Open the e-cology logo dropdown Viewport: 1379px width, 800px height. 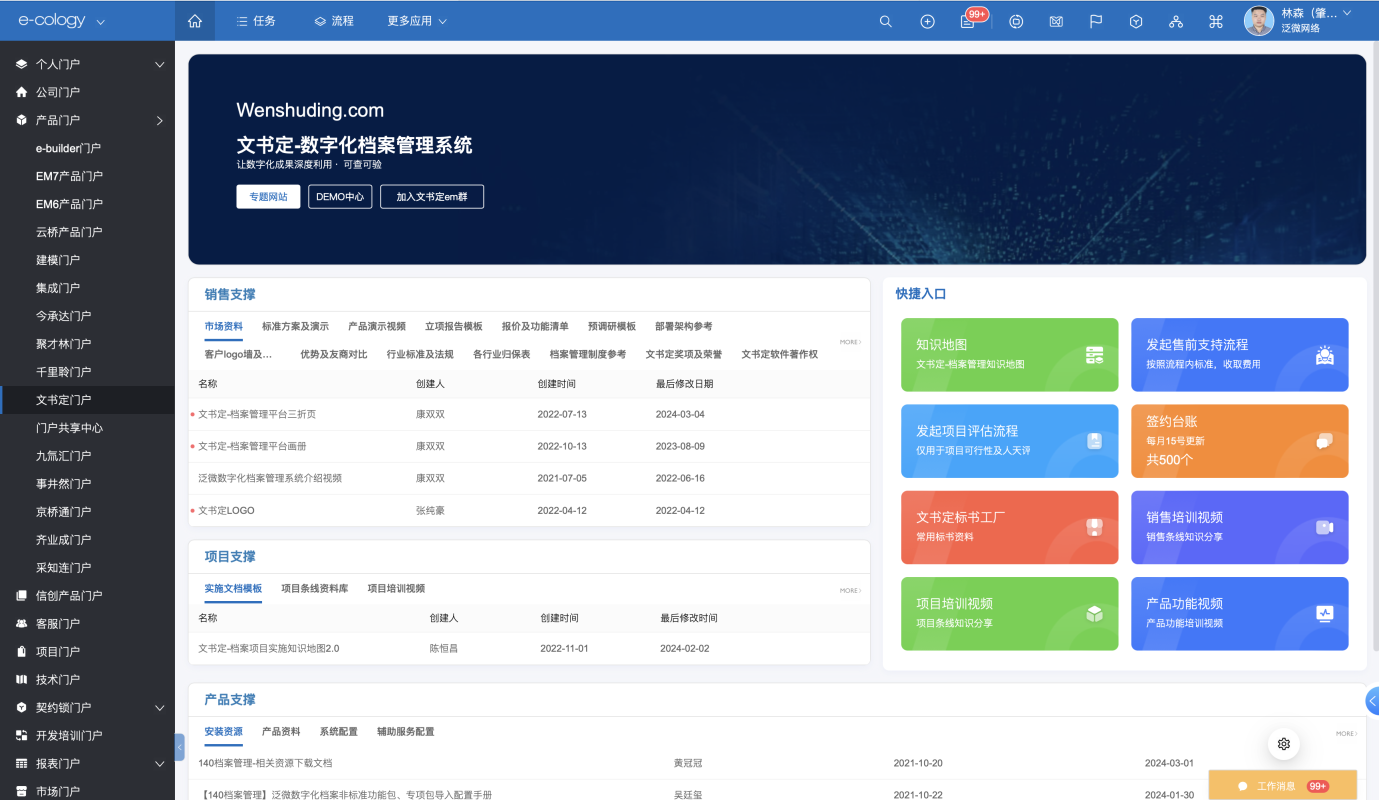pos(62,21)
